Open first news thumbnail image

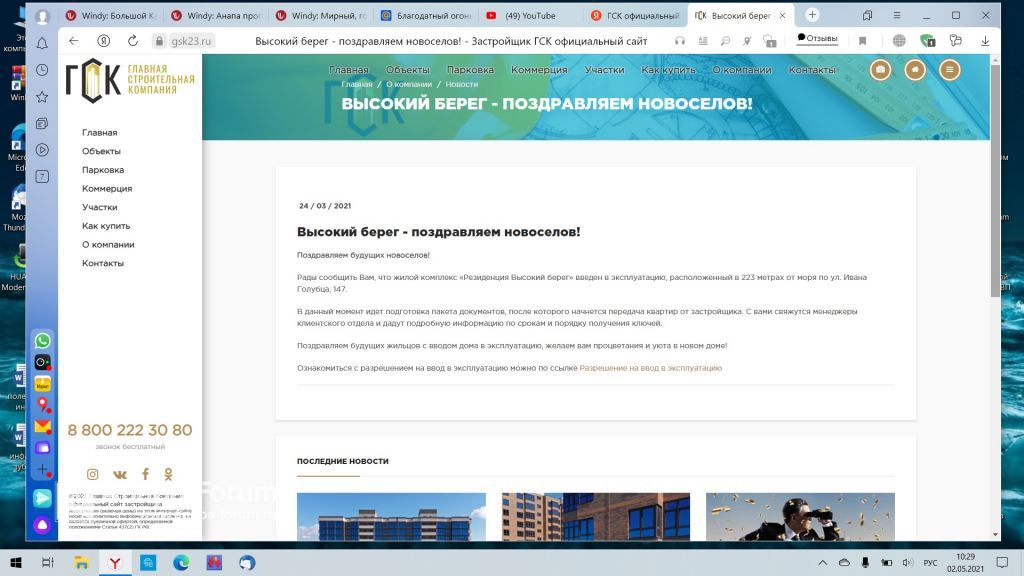[x=391, y=516]
